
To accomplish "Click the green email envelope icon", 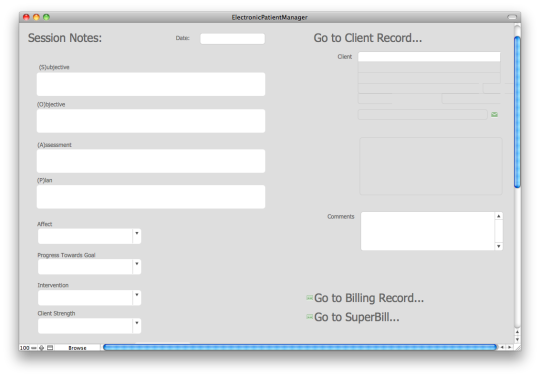I will click(x=494, y=115).
